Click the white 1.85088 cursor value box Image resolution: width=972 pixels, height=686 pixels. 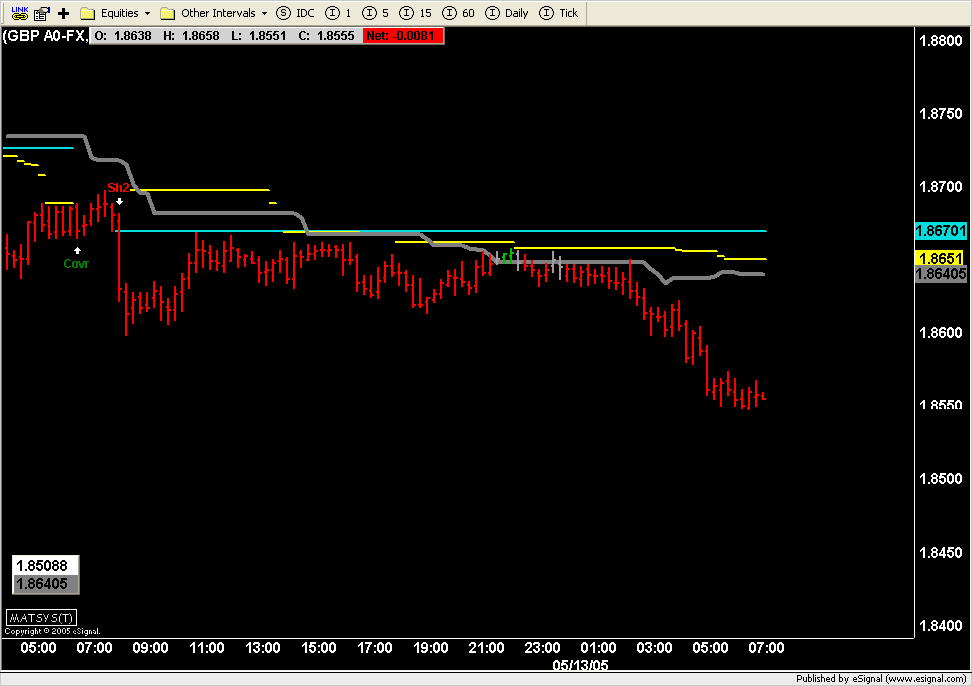pyautogui.click(x=45, y=565)
